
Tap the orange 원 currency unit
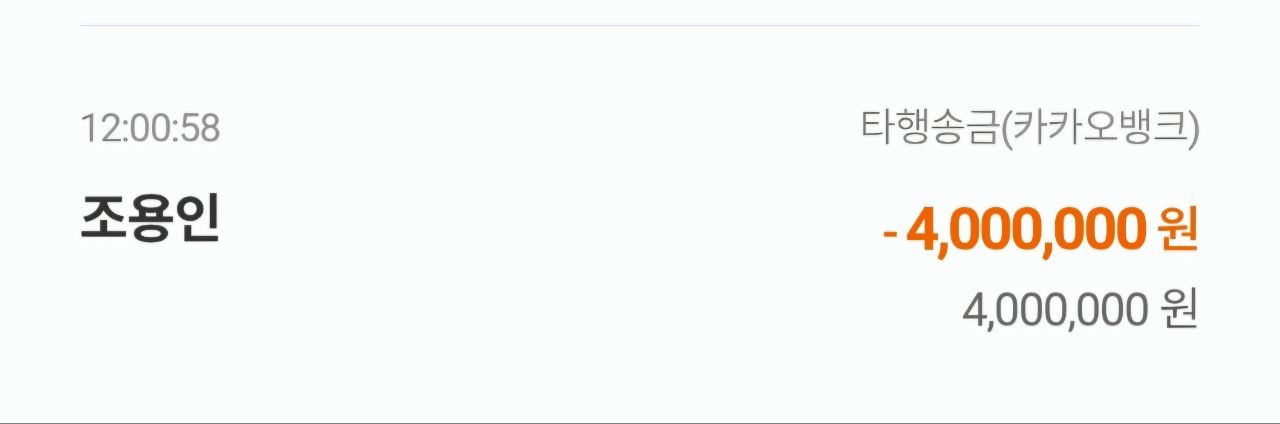(1177, 232)
